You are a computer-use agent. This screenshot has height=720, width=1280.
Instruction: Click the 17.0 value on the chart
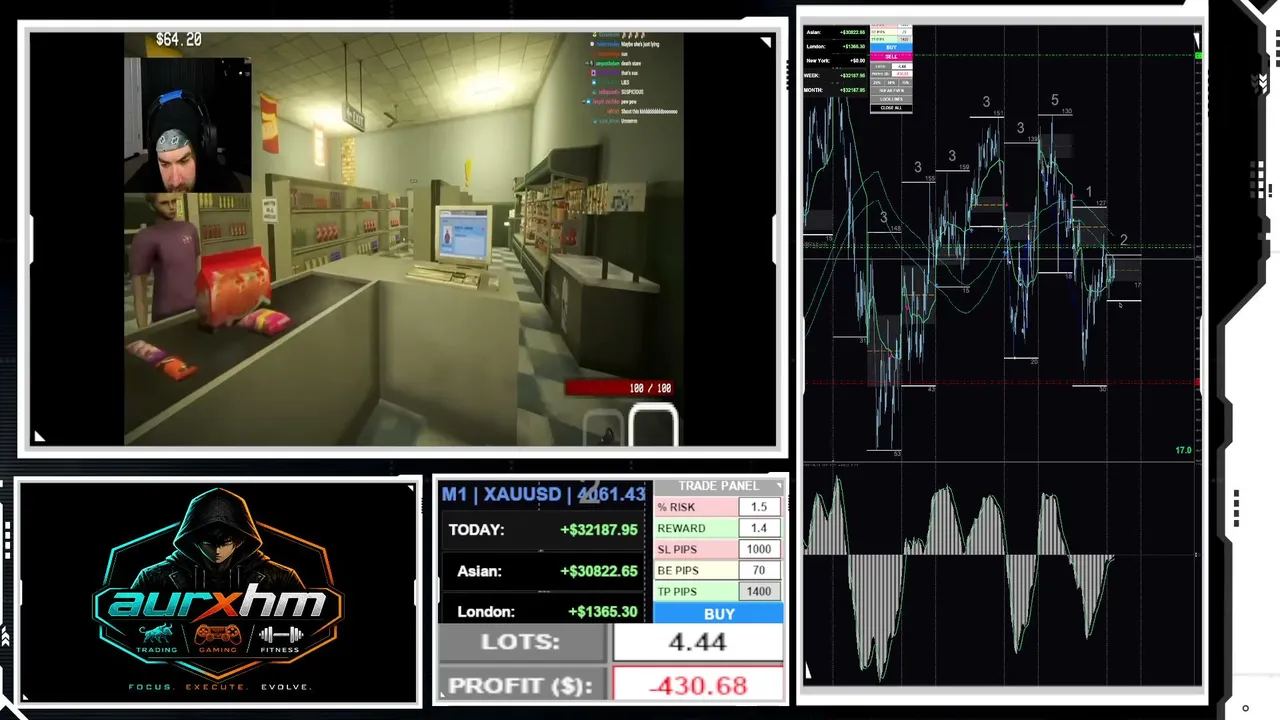click(x=1183, y=451)
